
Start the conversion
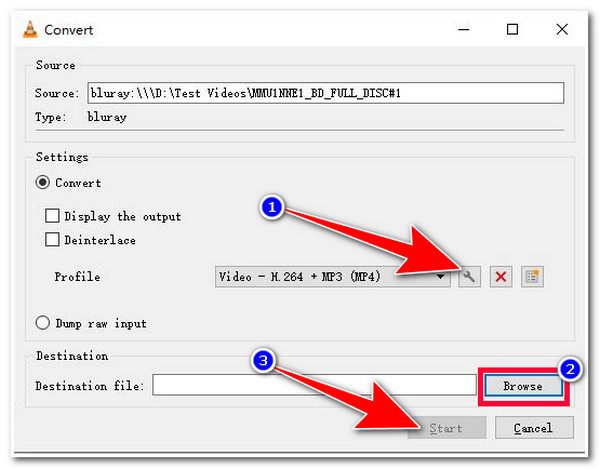coord(447,428)
